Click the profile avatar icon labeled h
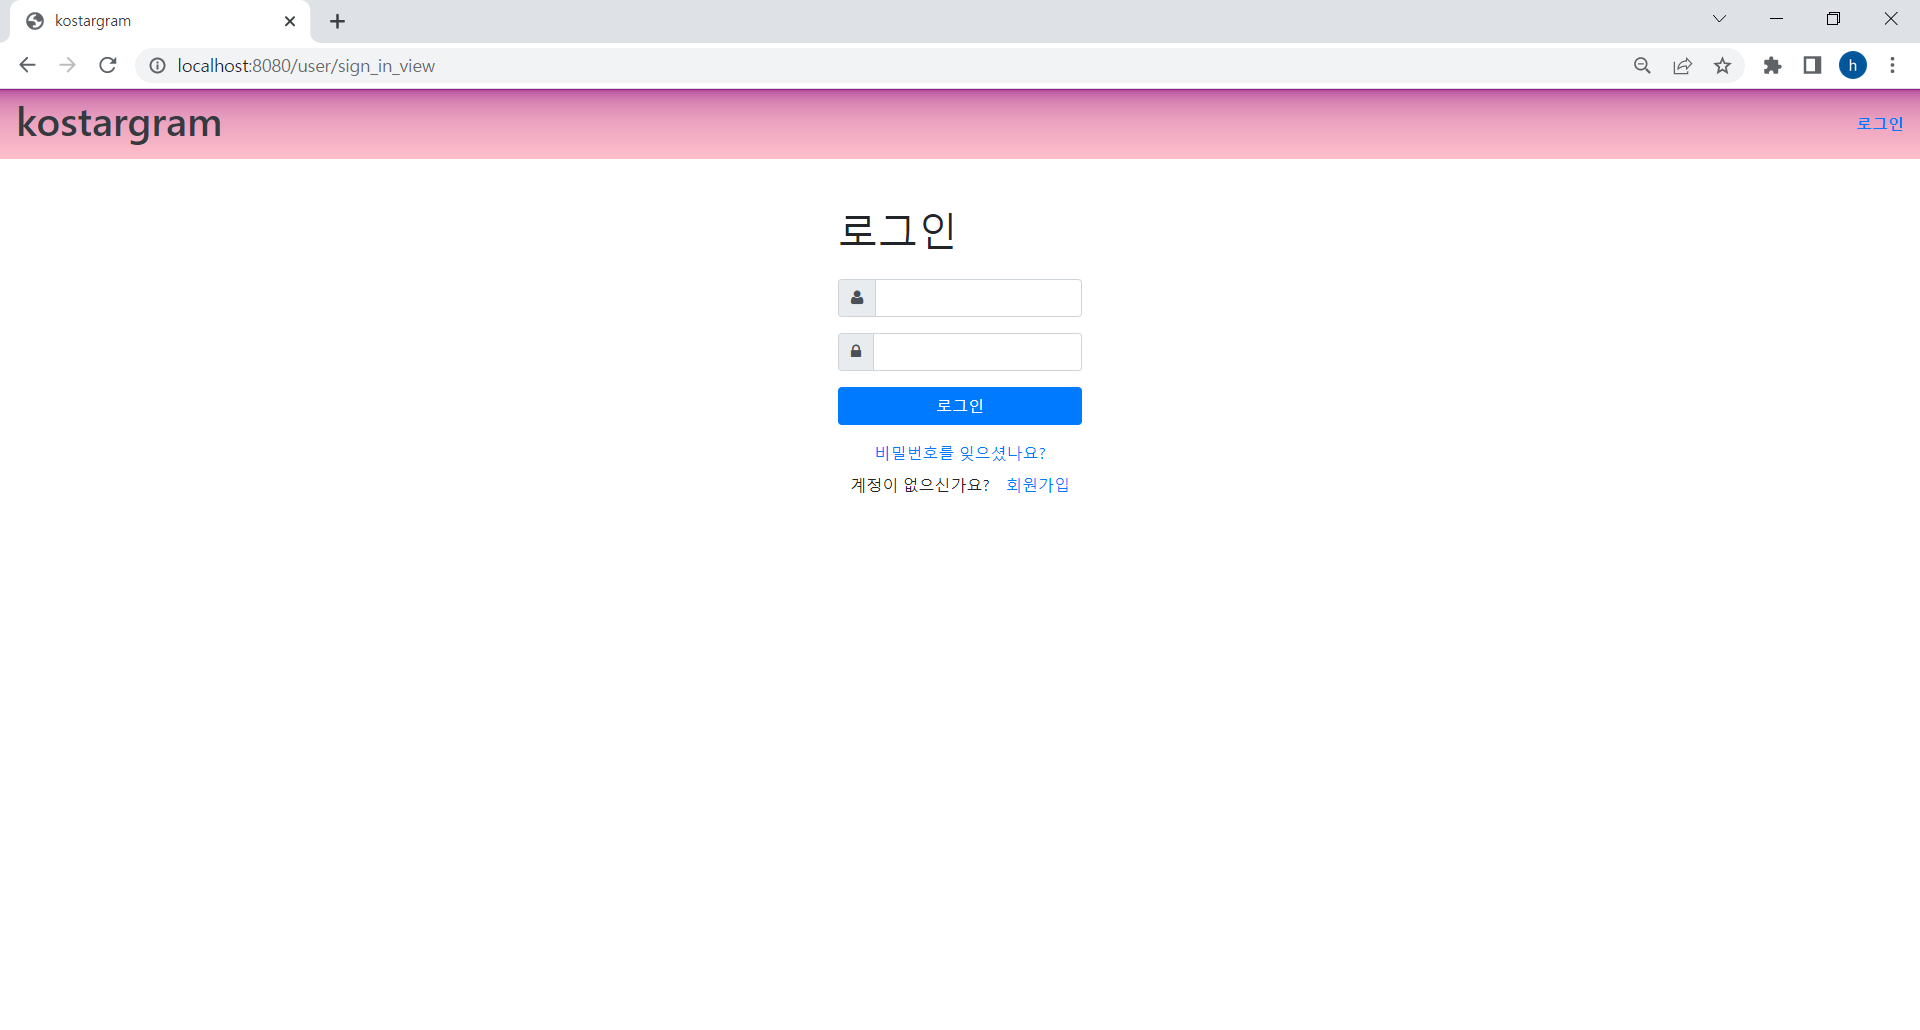The image size is (1920, 1030). pyautogui.click(x=1853, y=65)
